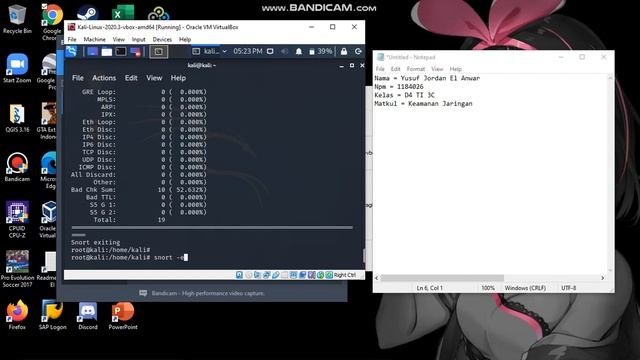Click the shared folders indicator in VirtualBox status bar
This screenshot has width=640, height=360.
tap(284, 275)
